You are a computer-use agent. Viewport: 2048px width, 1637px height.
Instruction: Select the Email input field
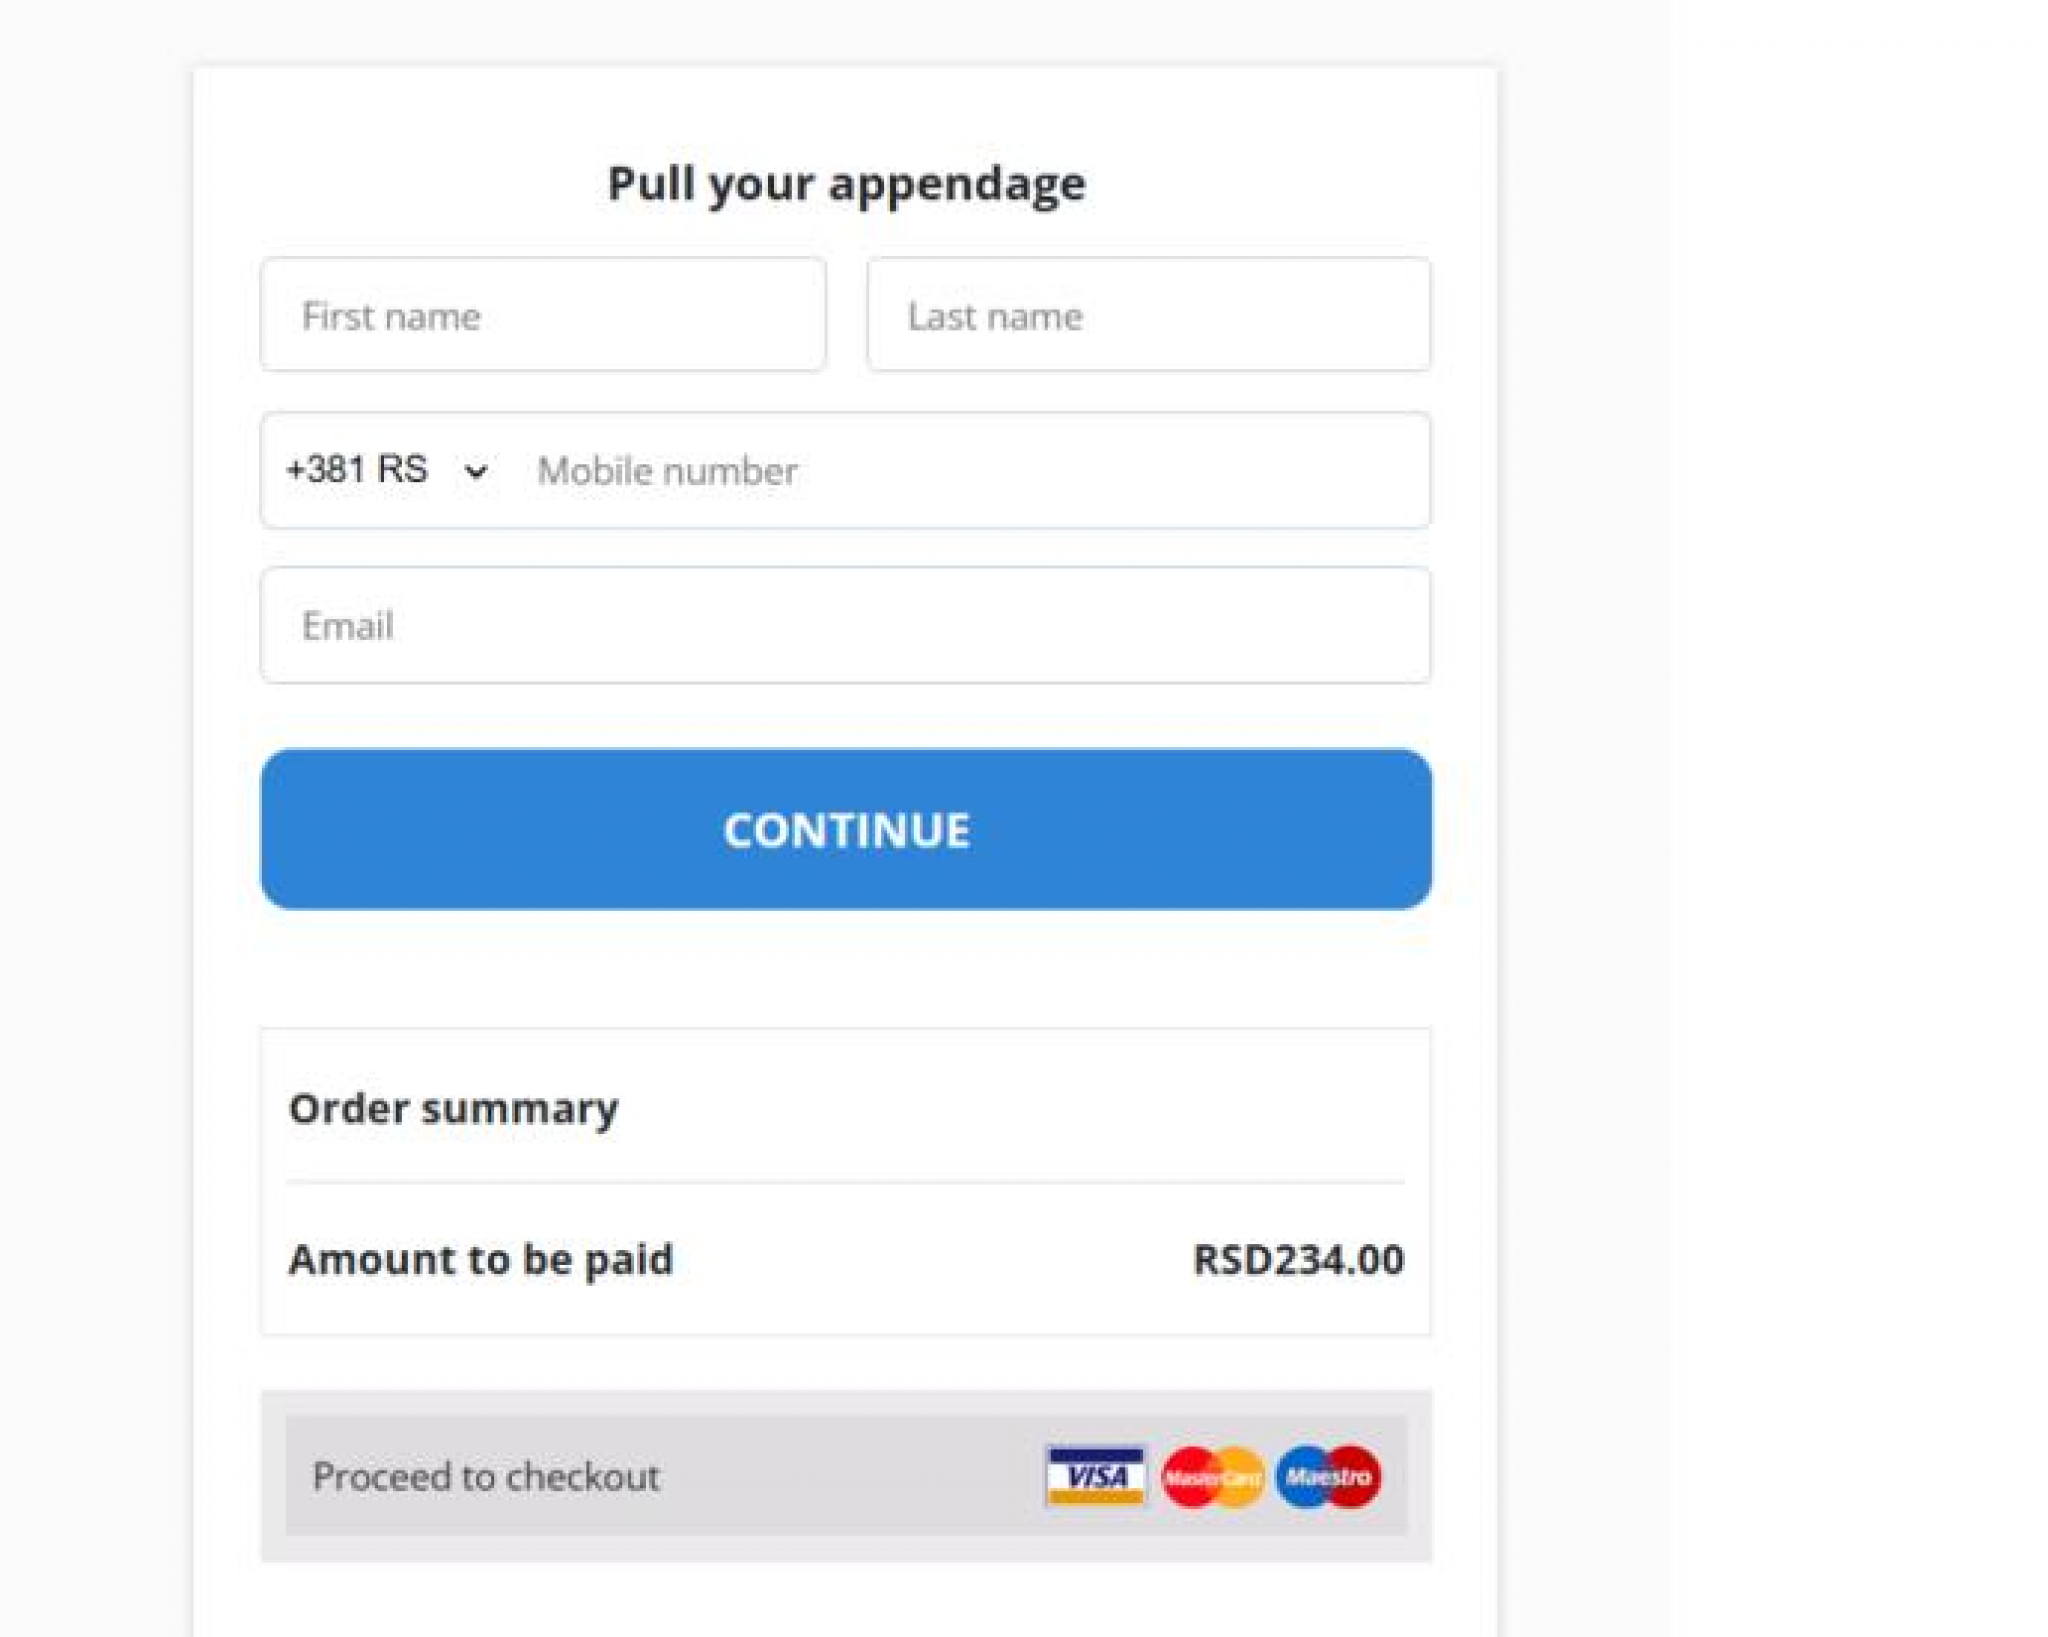845,626
